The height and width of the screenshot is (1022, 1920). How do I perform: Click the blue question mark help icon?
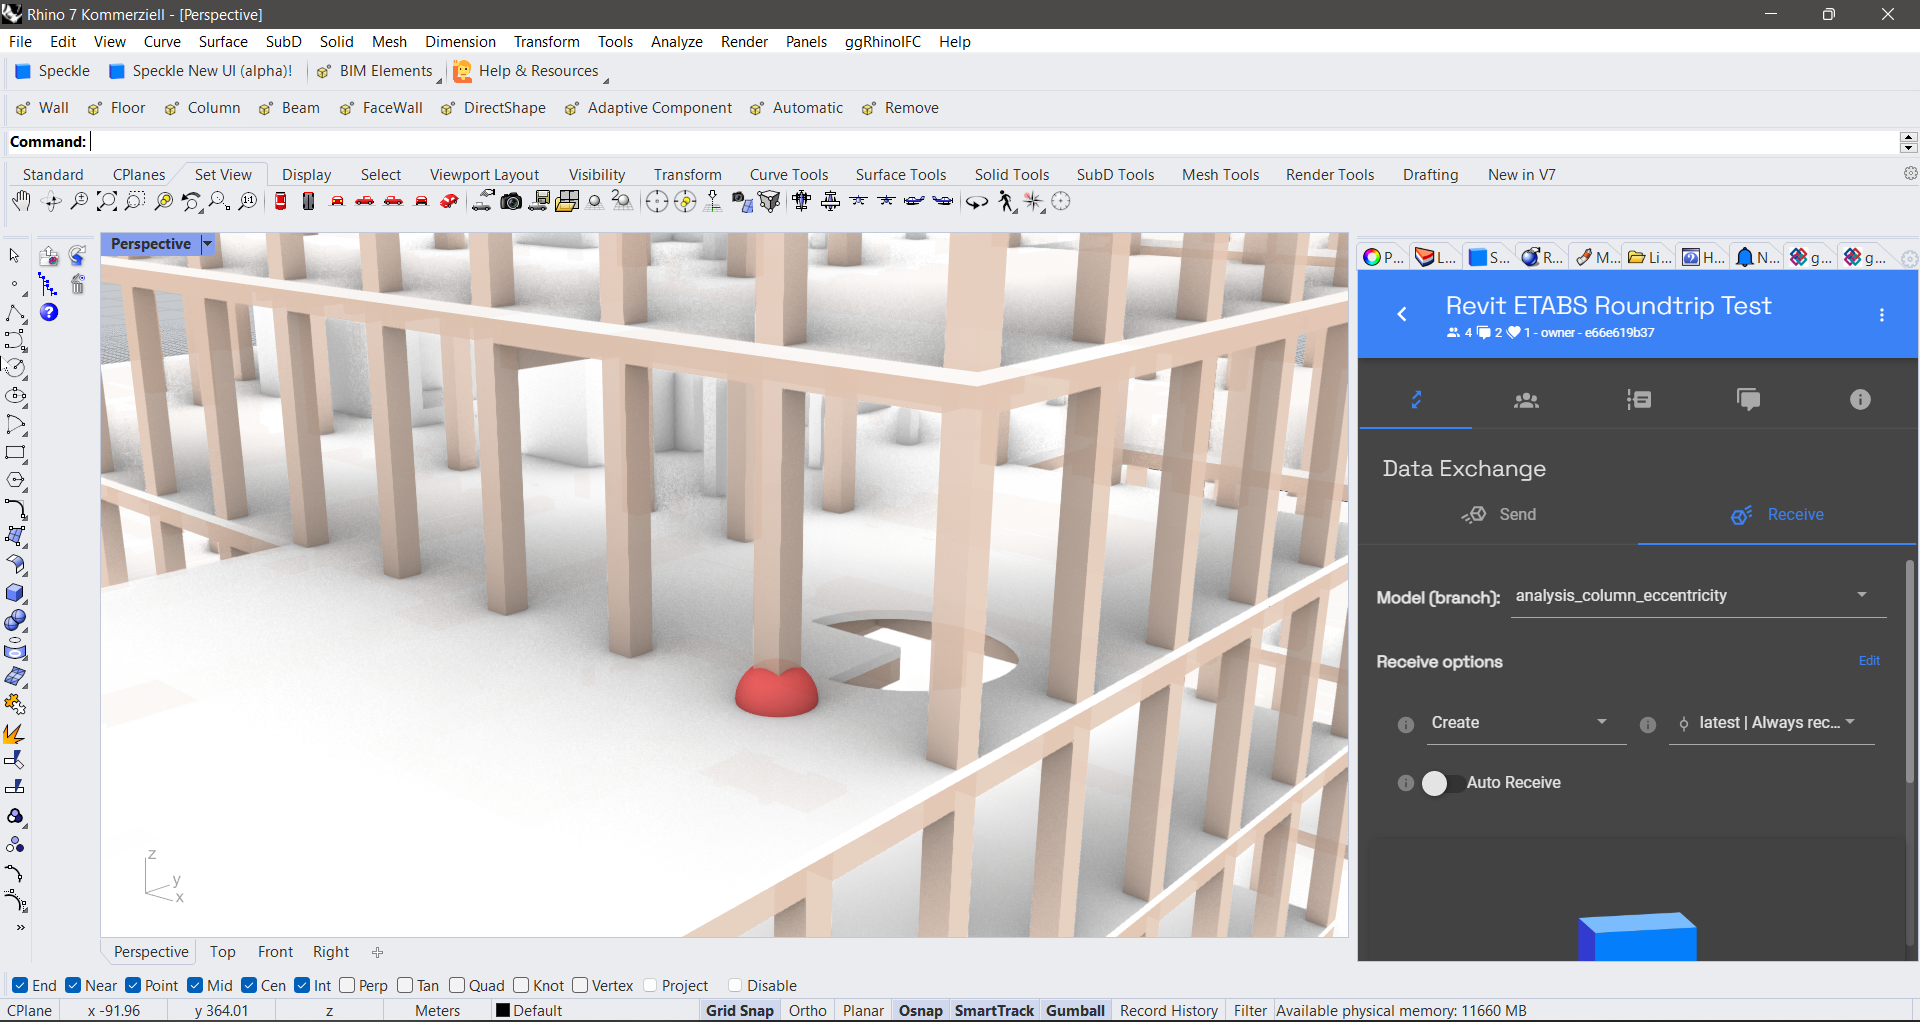(x=49, y=313)
